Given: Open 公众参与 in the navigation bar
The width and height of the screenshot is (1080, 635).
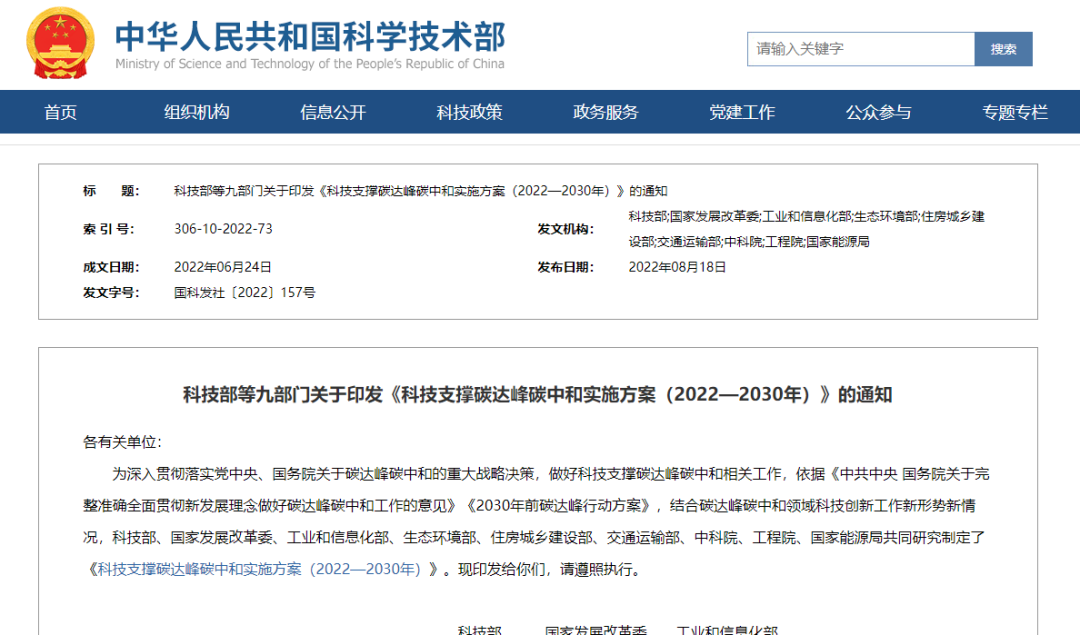Looking at the screenshot, I should pos(879,112).
